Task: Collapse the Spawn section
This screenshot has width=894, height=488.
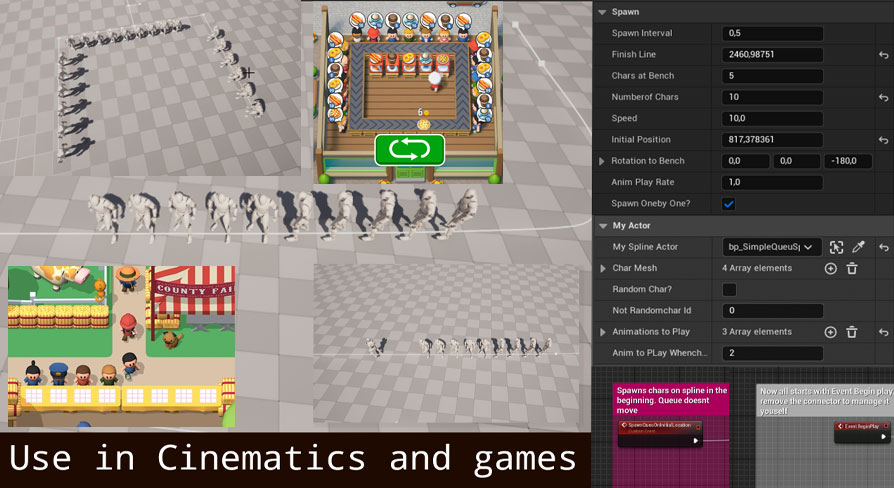Action: pos(602,12)
